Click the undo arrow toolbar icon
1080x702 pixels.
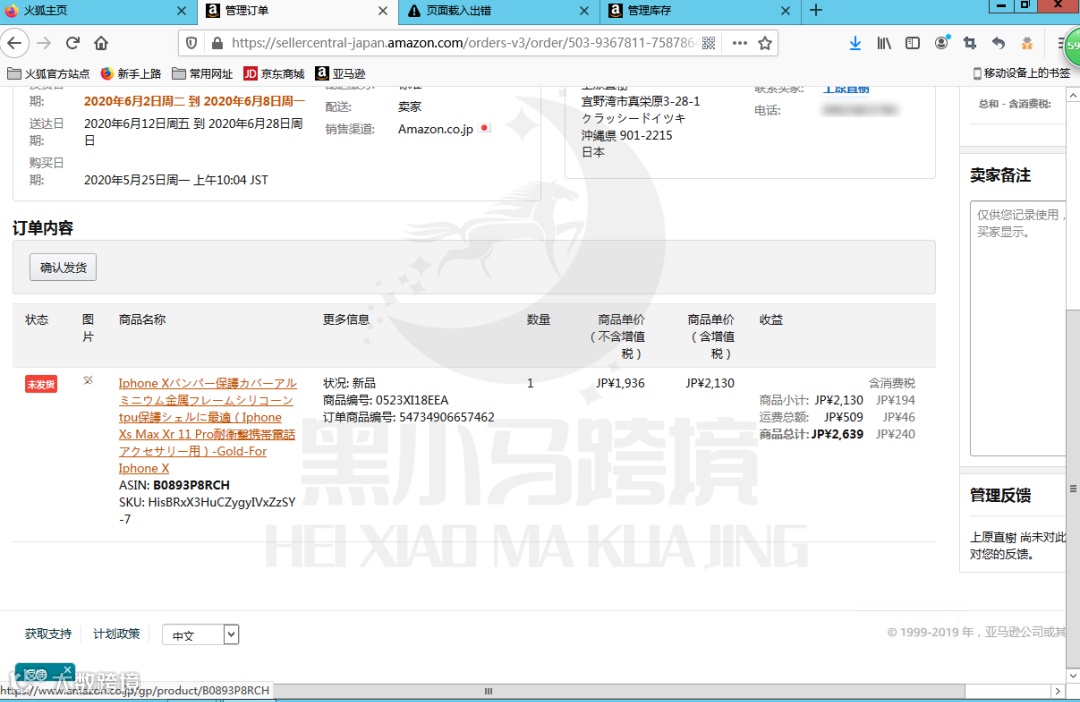coord(998,43)
